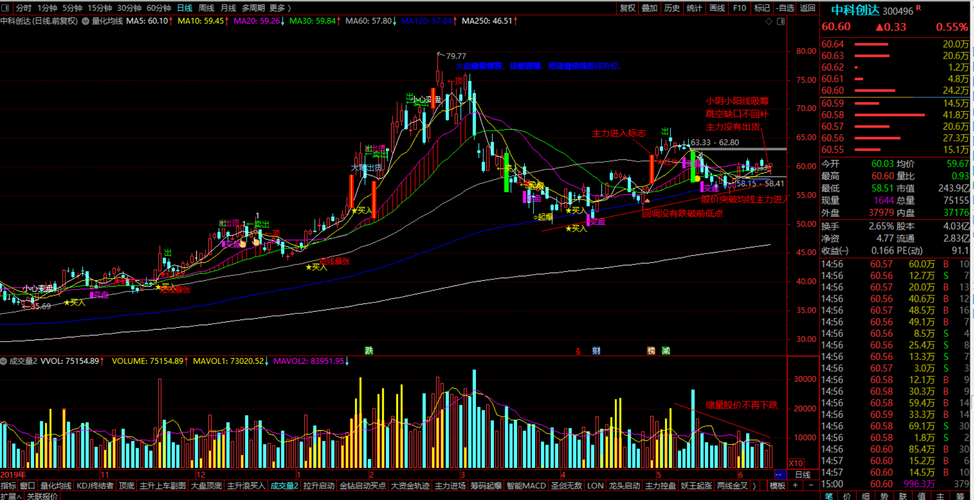Toggle 叠加 overlay mode

[650, 8]
